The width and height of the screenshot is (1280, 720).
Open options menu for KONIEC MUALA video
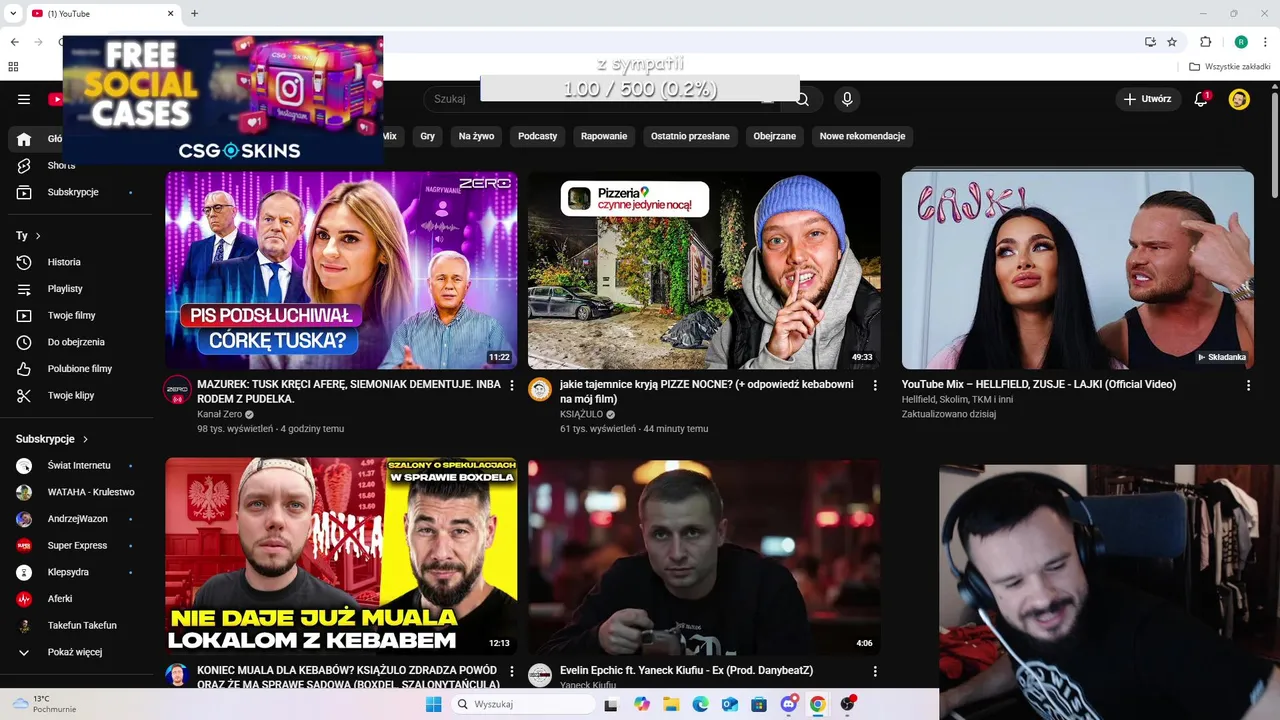pyautogui.click(x=512, y=671)
